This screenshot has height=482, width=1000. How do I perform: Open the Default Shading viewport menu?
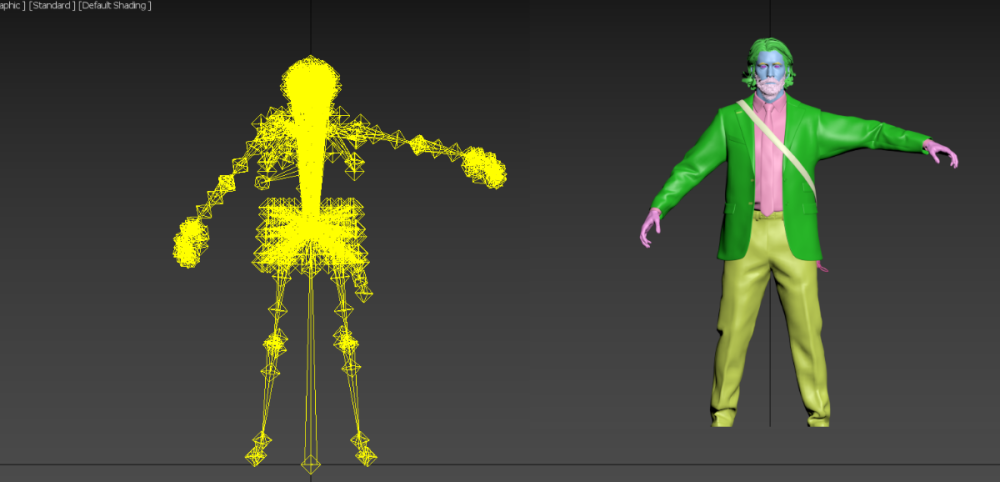pyautogui.click(x=116, y=6)
